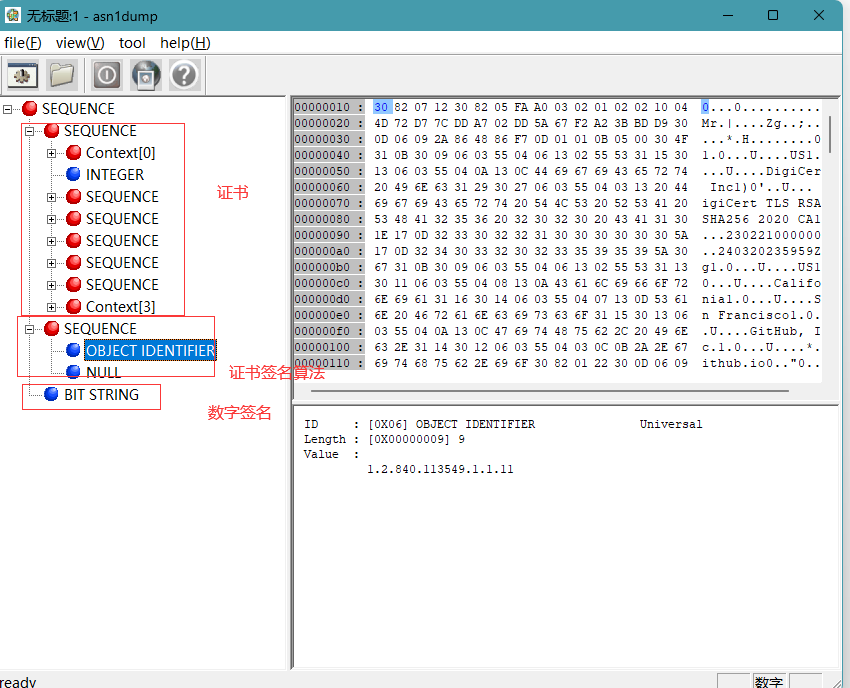Click the first toolbar icon with gear image
Image resolution: width=850 pixels, height=688 pixels.
[23, 75]
